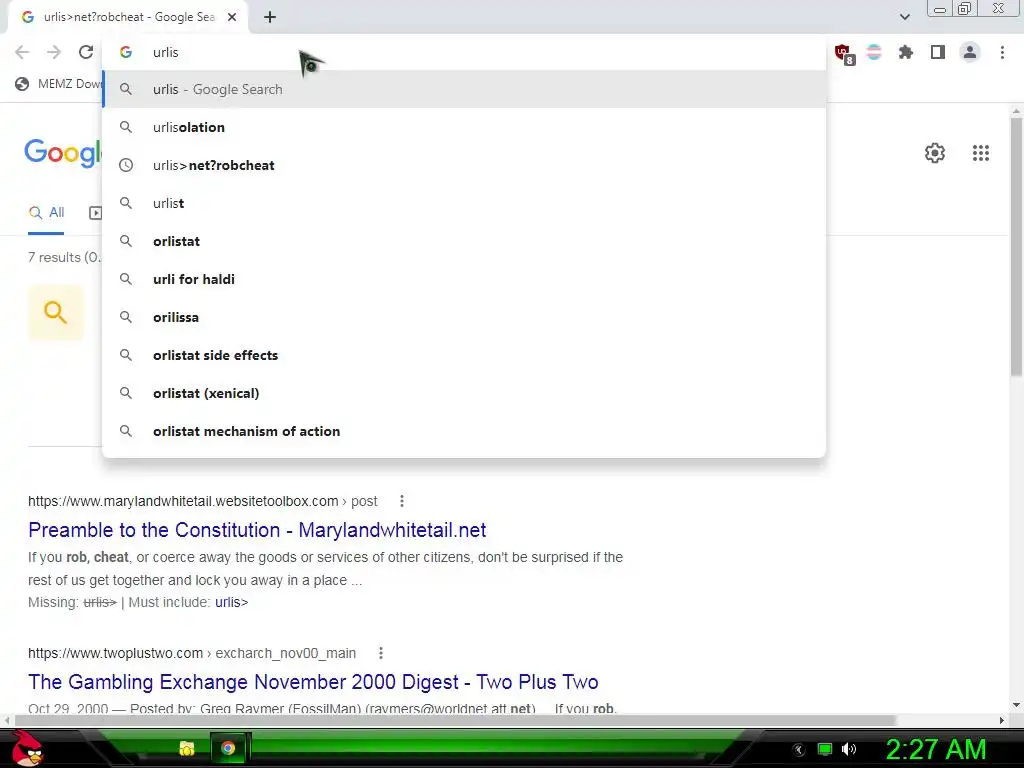Click the Chrome taskbar icon
Viewport: 1024px width, 768px height.
pyautogui.click(x=228, y=748)
